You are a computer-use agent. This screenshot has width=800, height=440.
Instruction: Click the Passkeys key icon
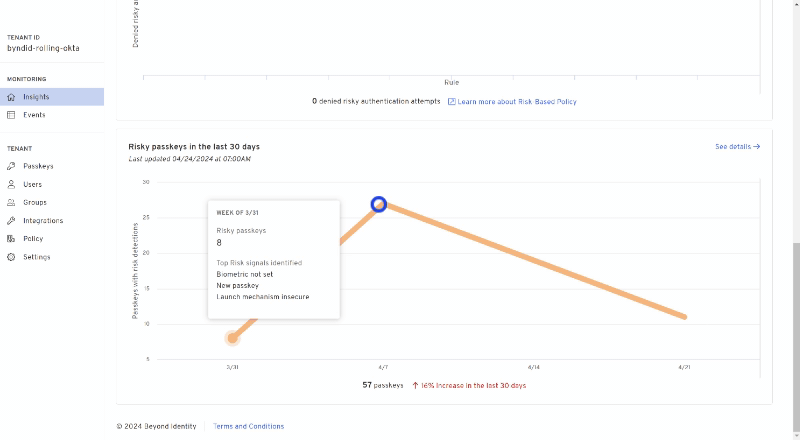[x=11, y=166]
